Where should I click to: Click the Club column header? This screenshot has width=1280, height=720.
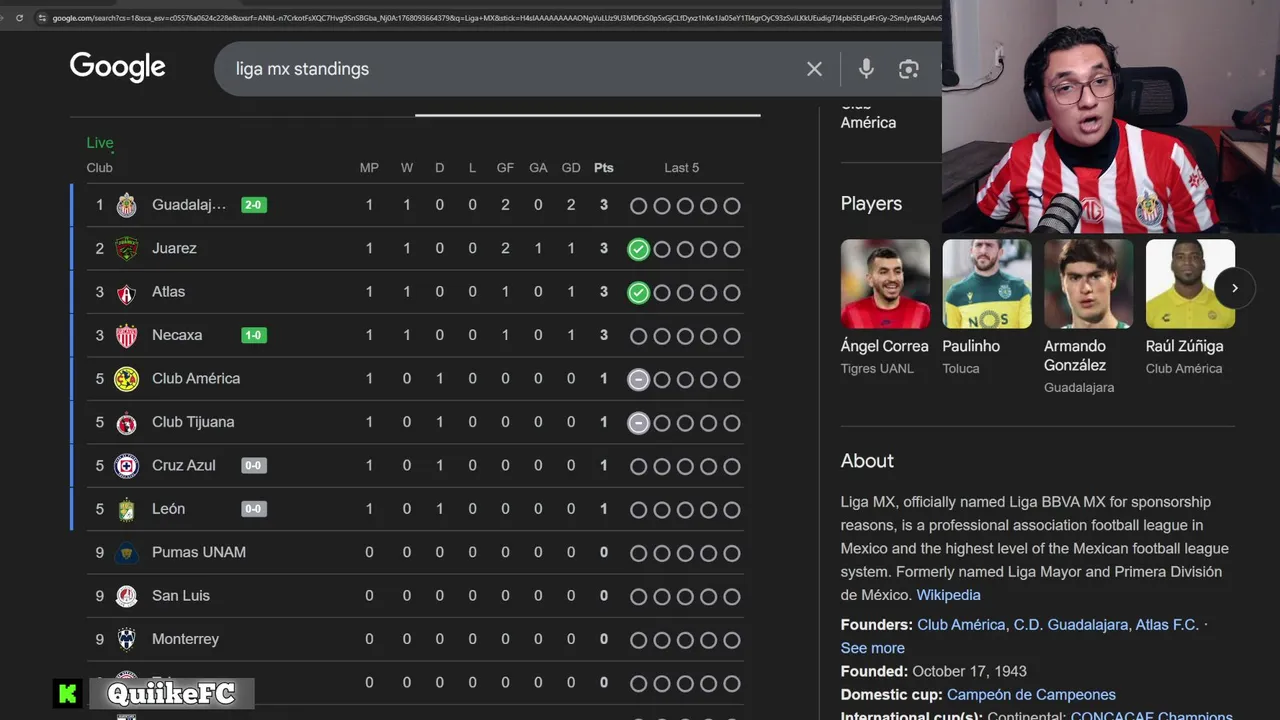(x=99, y=168)
